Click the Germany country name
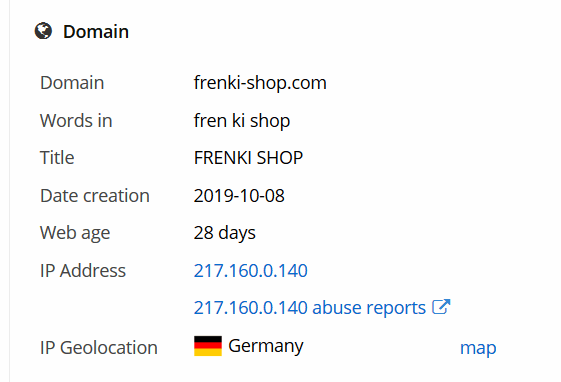The width and height of the screenshot is (561, 382). [x=266, y=346]
